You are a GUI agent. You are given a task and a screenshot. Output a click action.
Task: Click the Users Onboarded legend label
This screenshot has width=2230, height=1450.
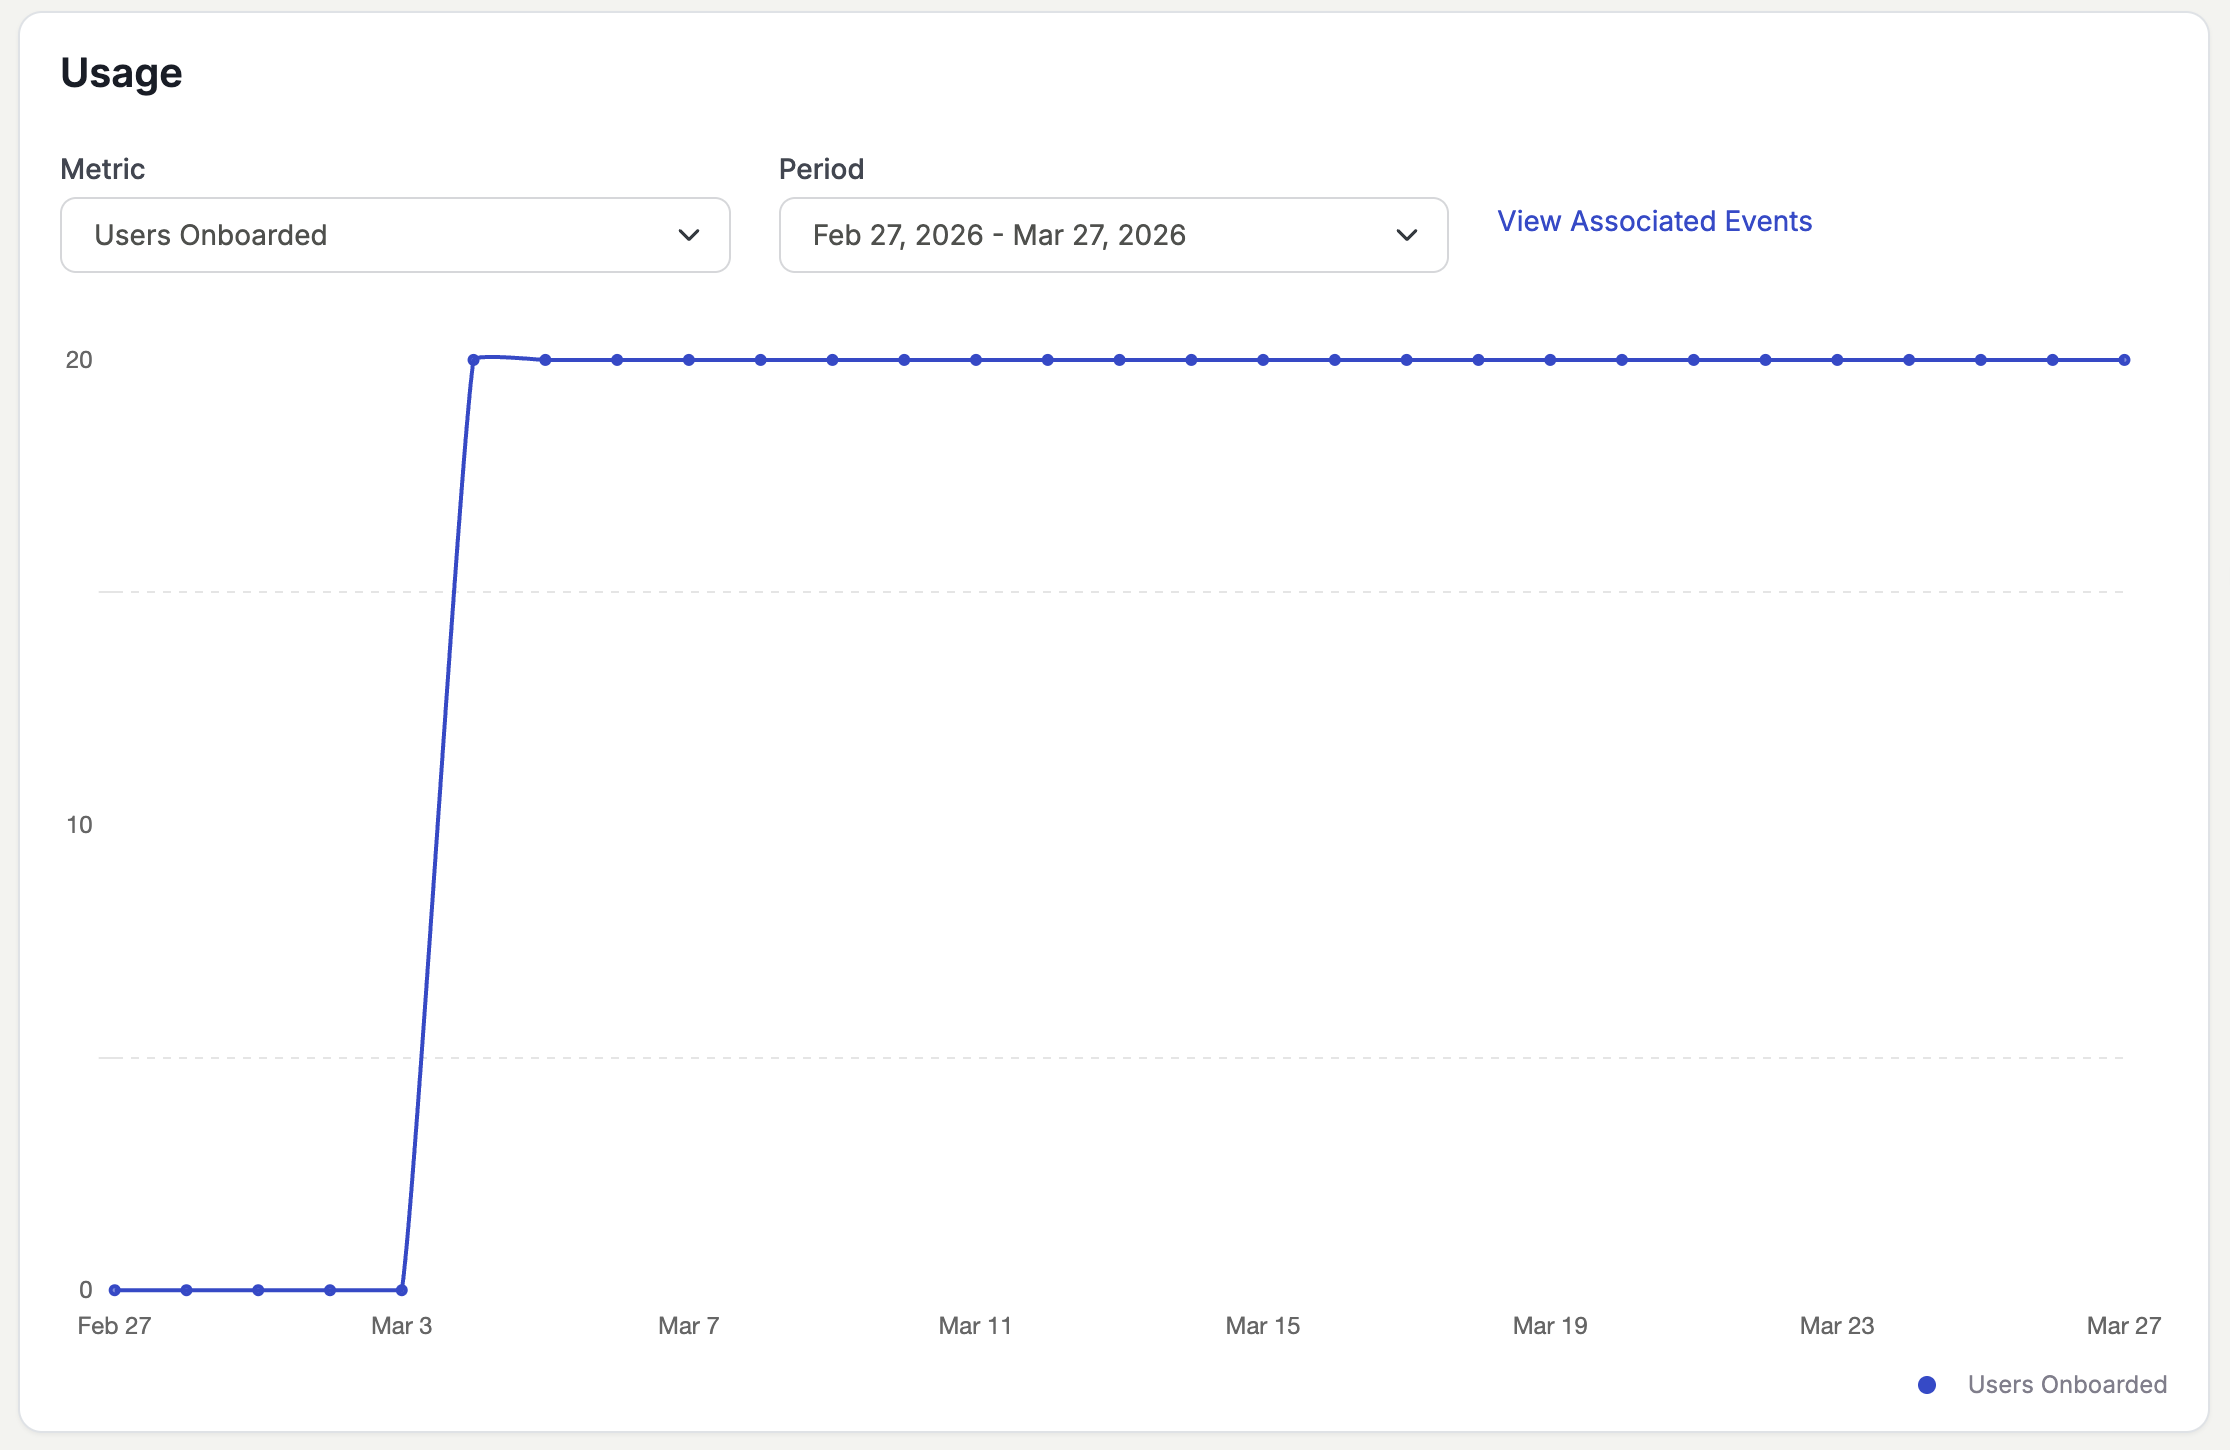click(2067, 1385)
